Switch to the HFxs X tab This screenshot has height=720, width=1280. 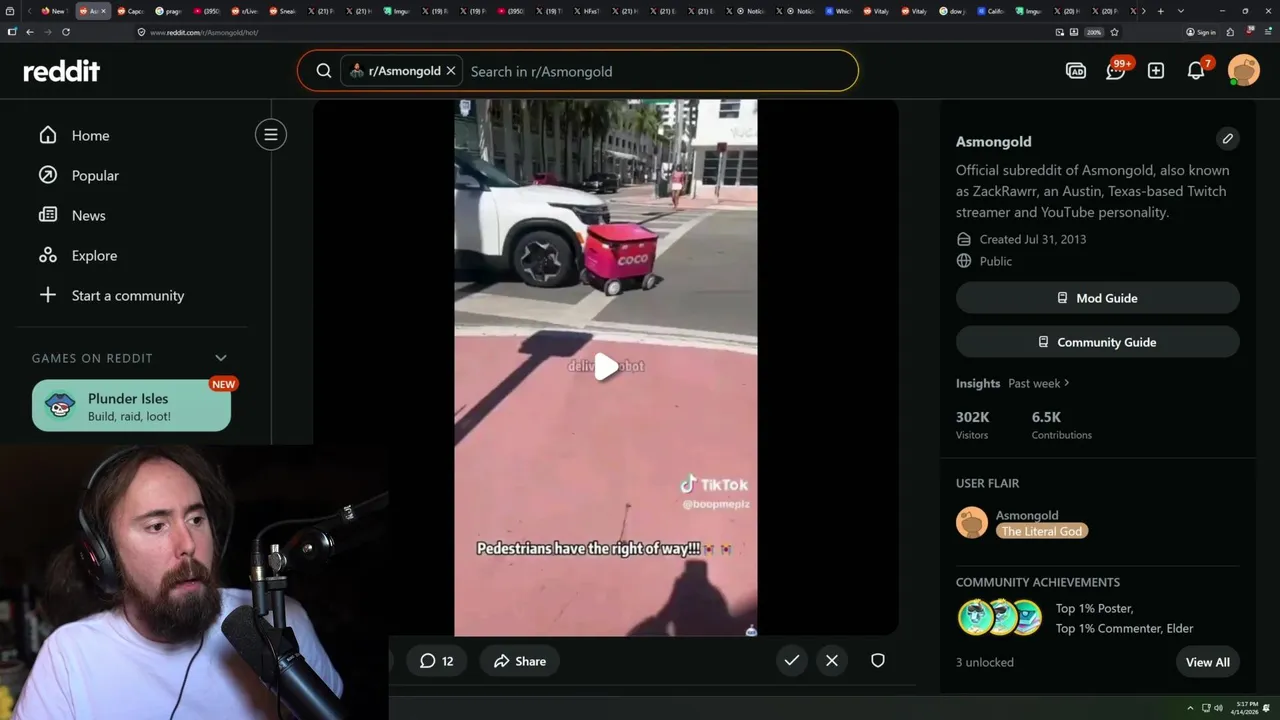point(586,11)
